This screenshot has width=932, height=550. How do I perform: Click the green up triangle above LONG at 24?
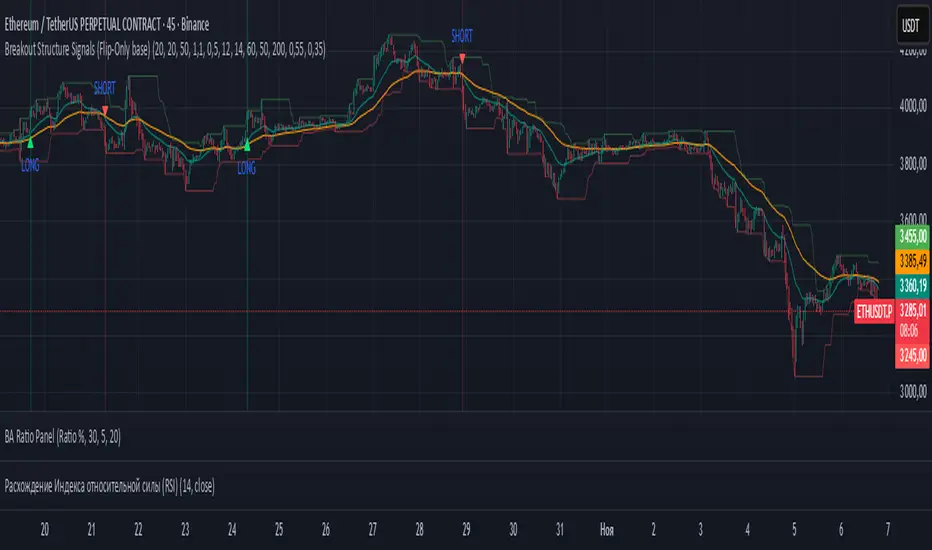coord(247,145)
